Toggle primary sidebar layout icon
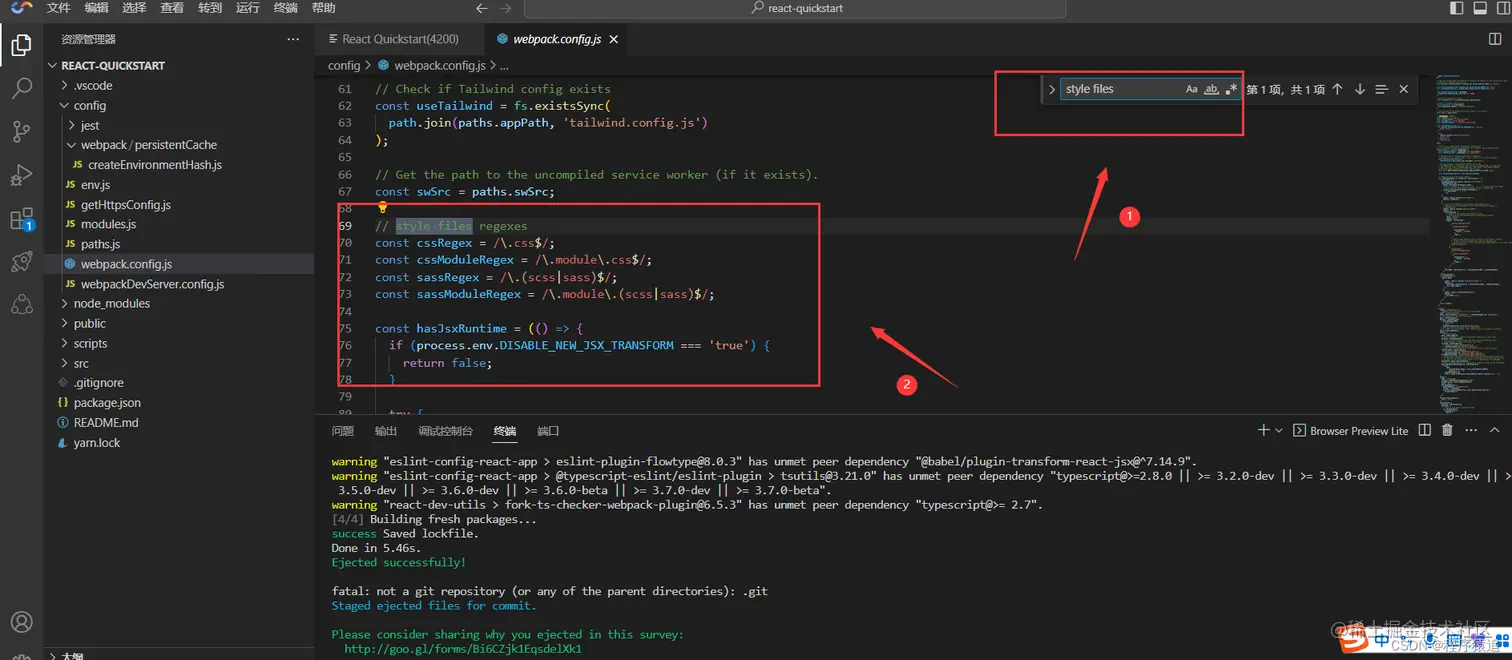This screenshot has width=1512, height=660. pos(1457,8)
